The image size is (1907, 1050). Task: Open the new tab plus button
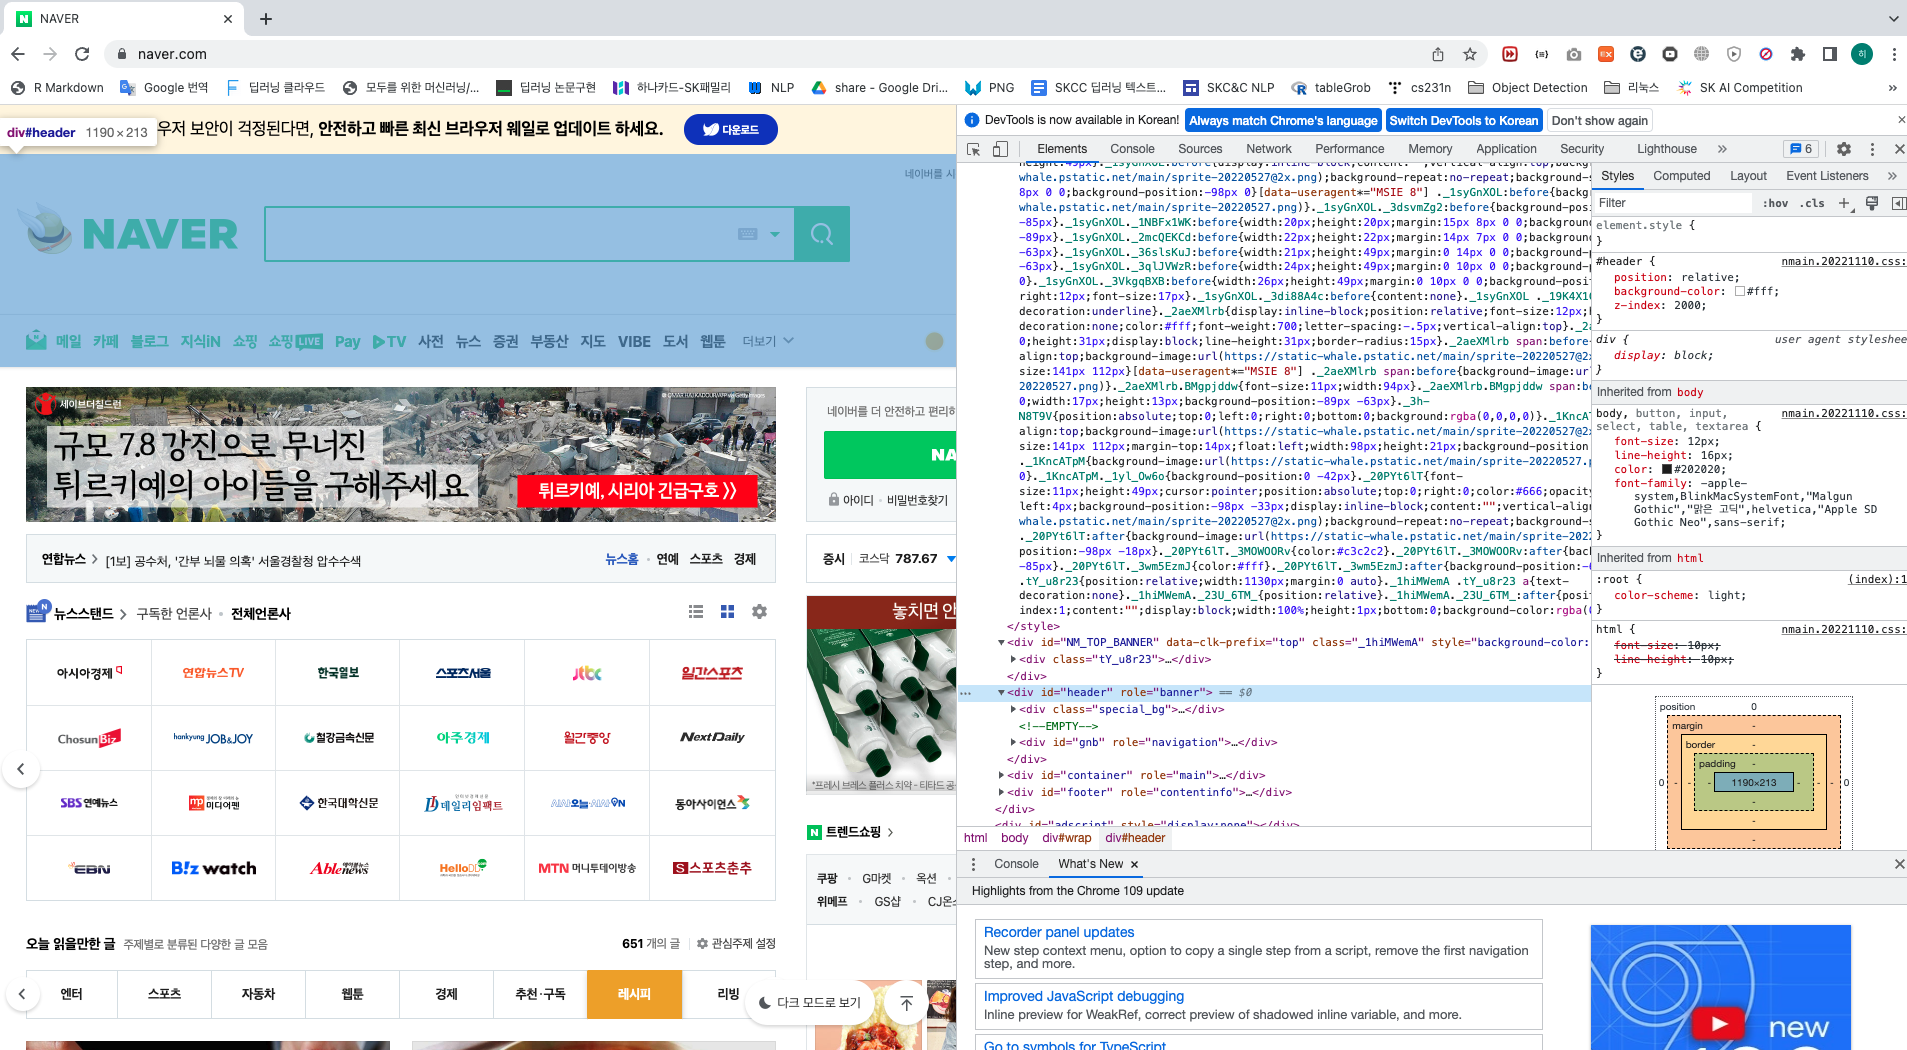tap(266, 19)
